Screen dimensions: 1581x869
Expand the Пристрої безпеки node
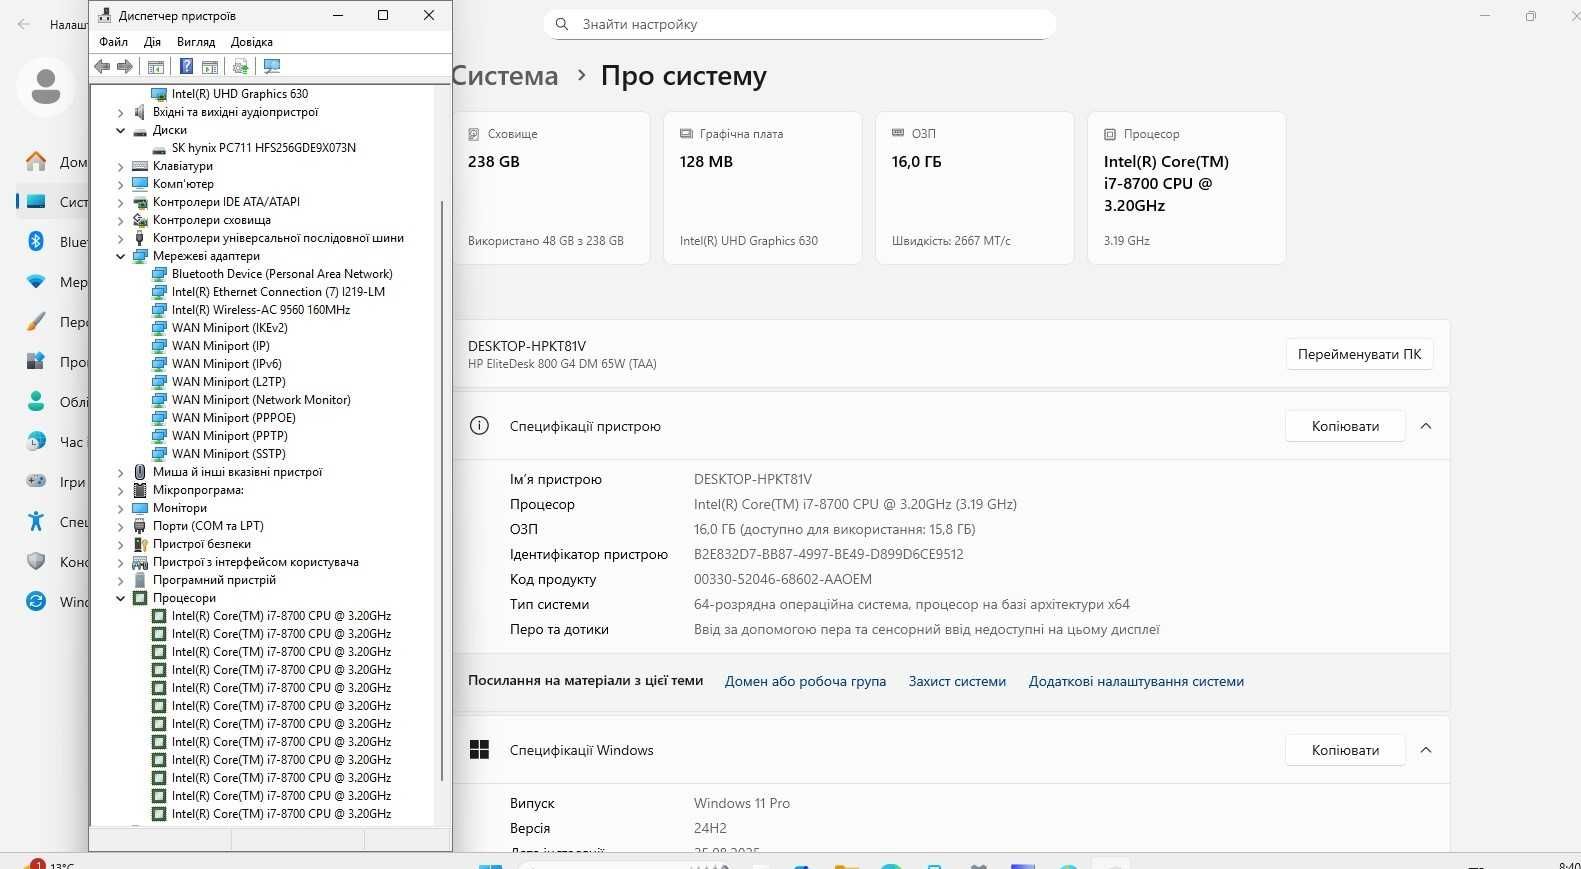(x=121, y=544)
